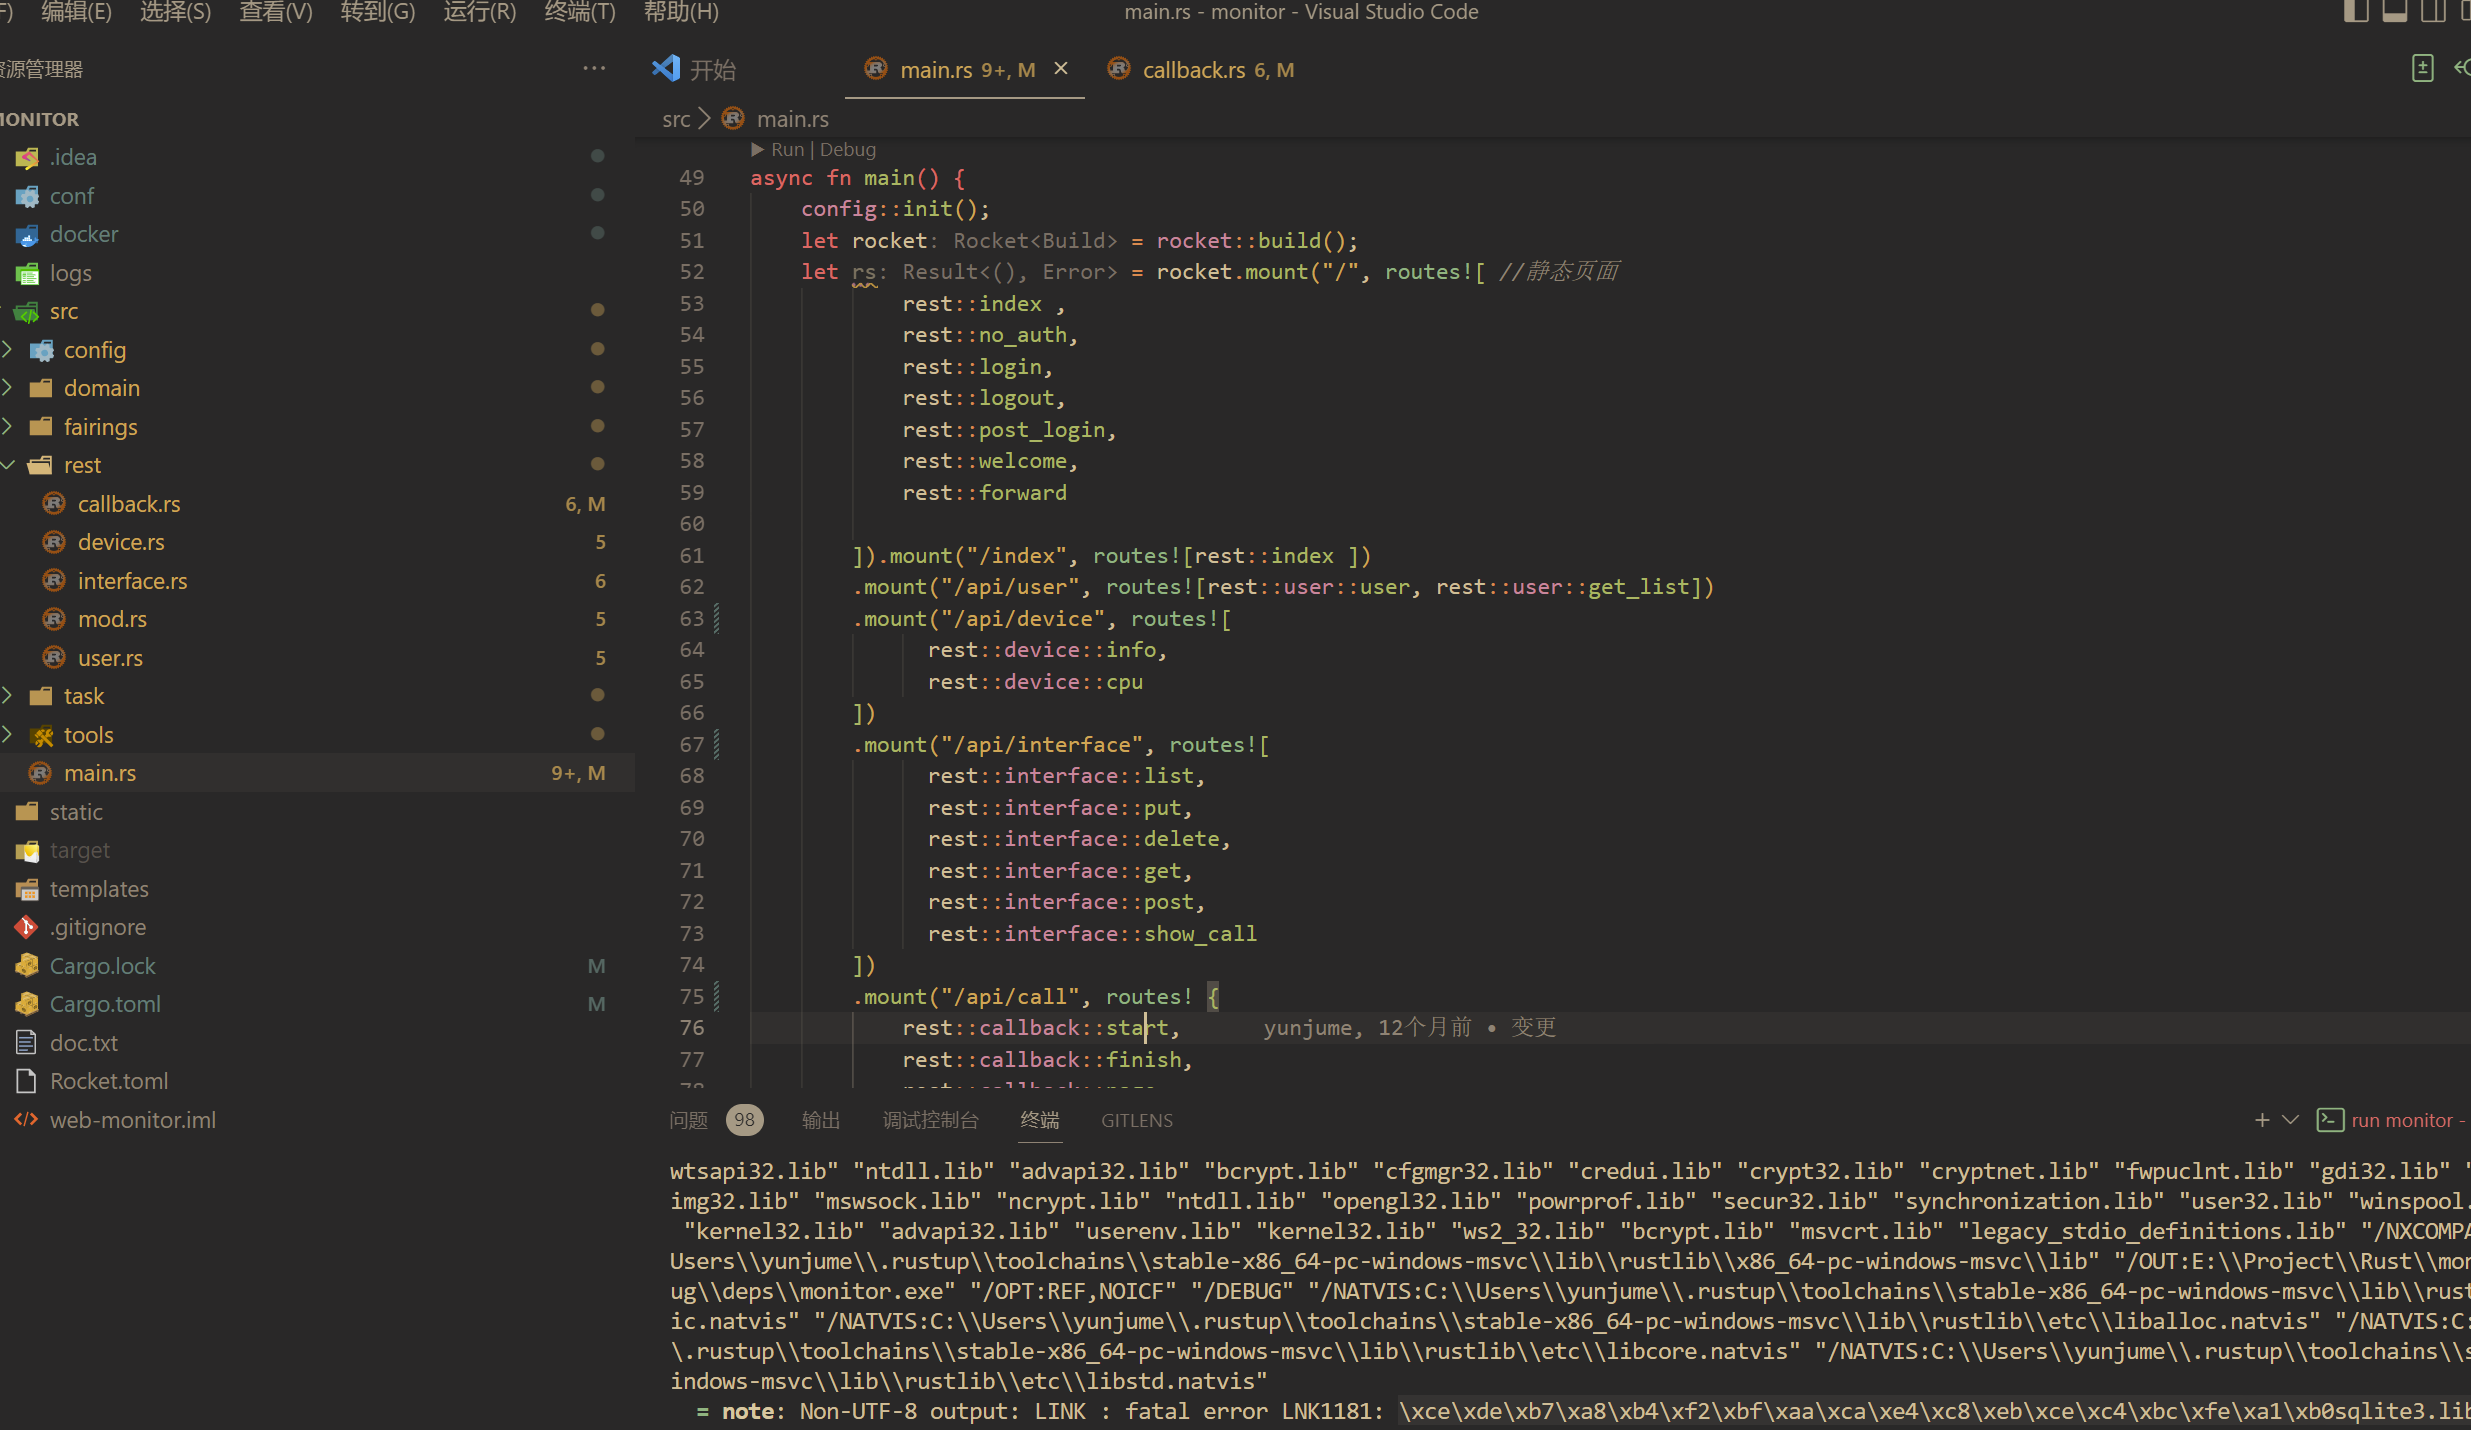The height and width of the screenshot is (1430, 2471).
Task: Open the 帮助(H) menu
Action: point(681,12)
